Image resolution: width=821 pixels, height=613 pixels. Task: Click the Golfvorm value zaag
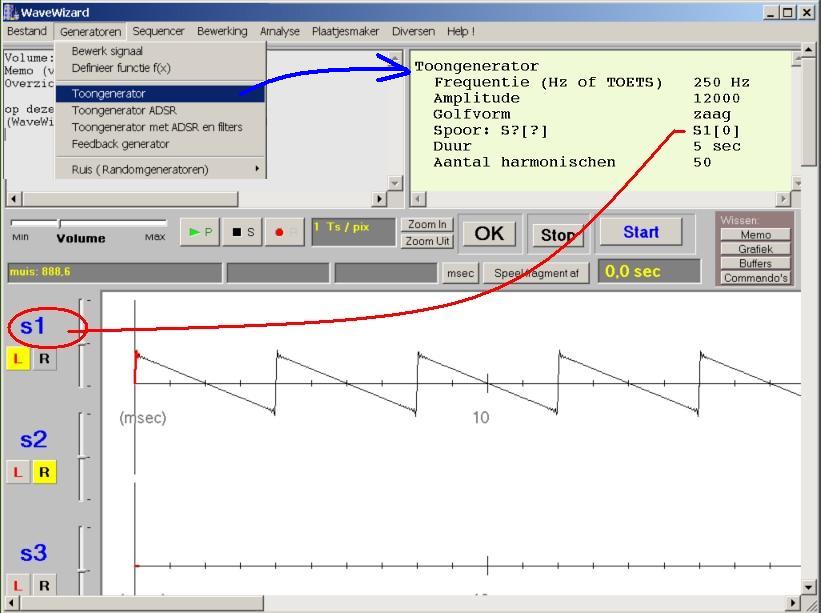(712, 115)
